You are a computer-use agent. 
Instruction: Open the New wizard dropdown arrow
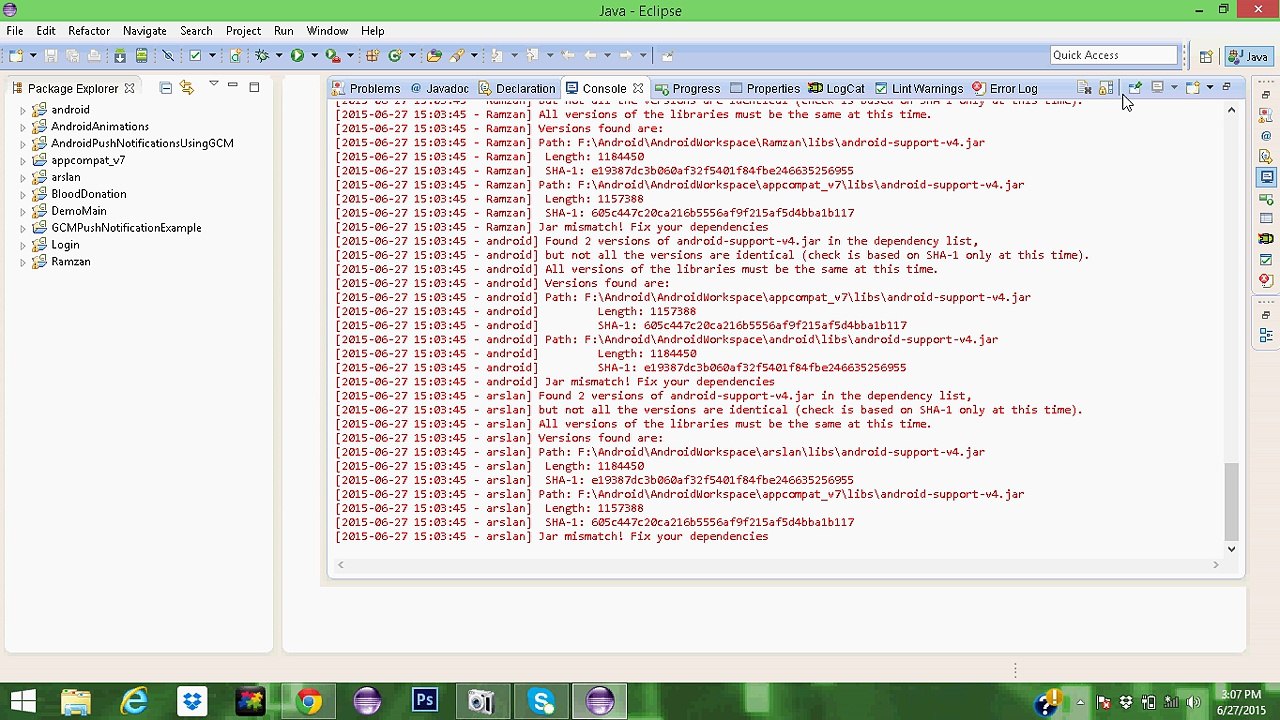pos(33,55)
